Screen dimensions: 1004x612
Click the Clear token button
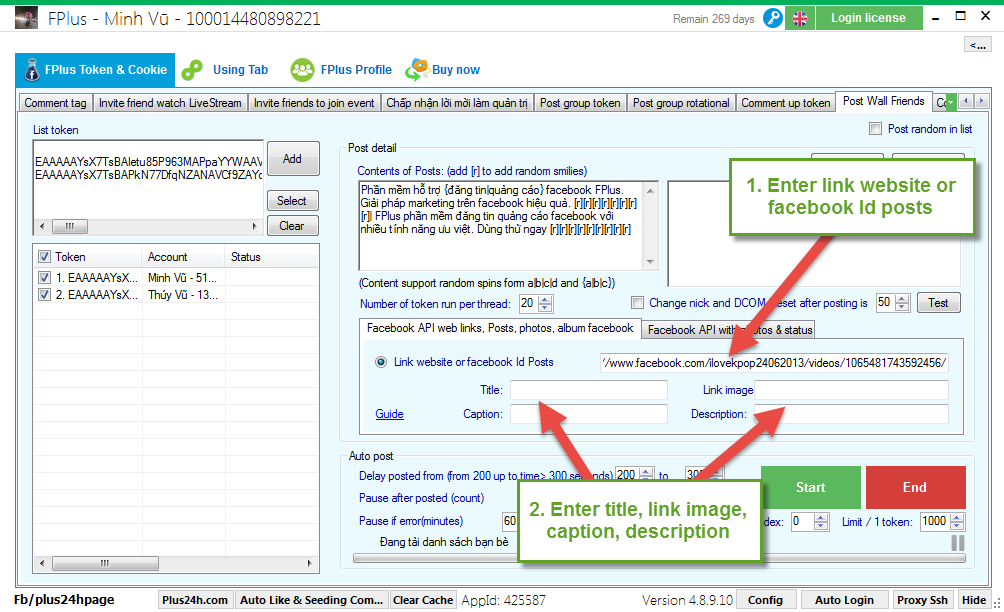(293, 226)
